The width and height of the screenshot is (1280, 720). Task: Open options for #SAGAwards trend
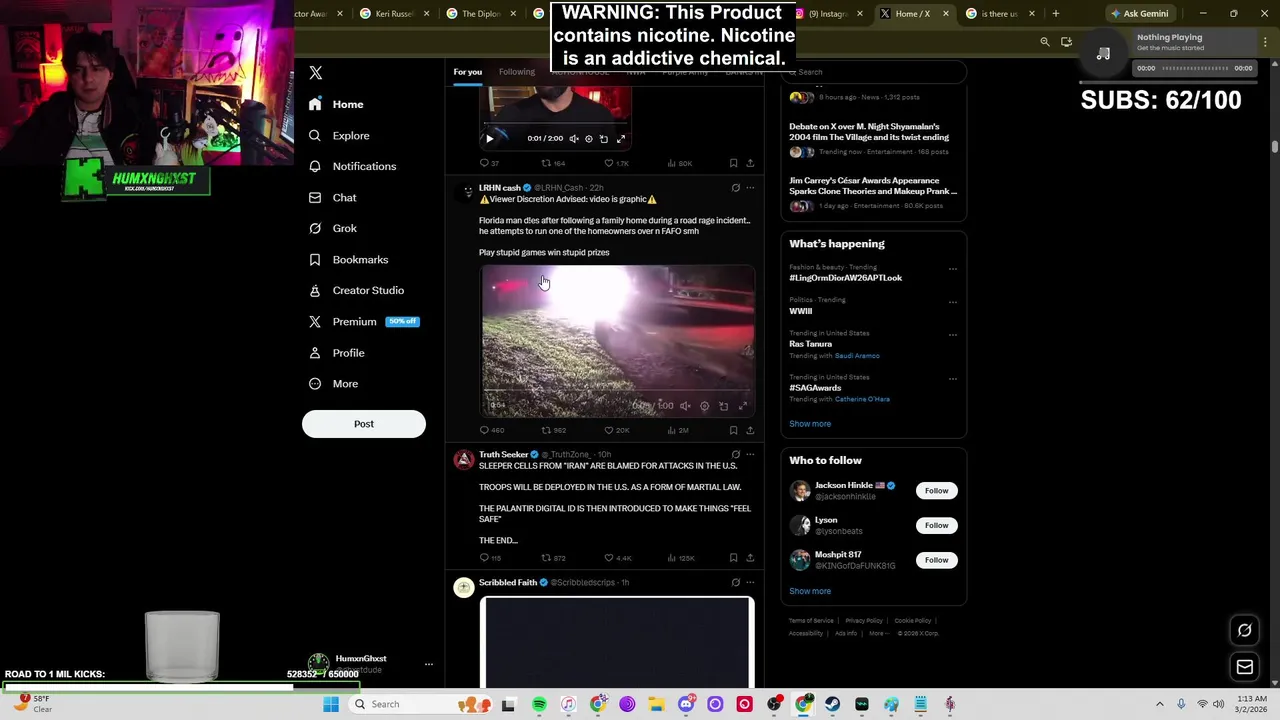952,378
